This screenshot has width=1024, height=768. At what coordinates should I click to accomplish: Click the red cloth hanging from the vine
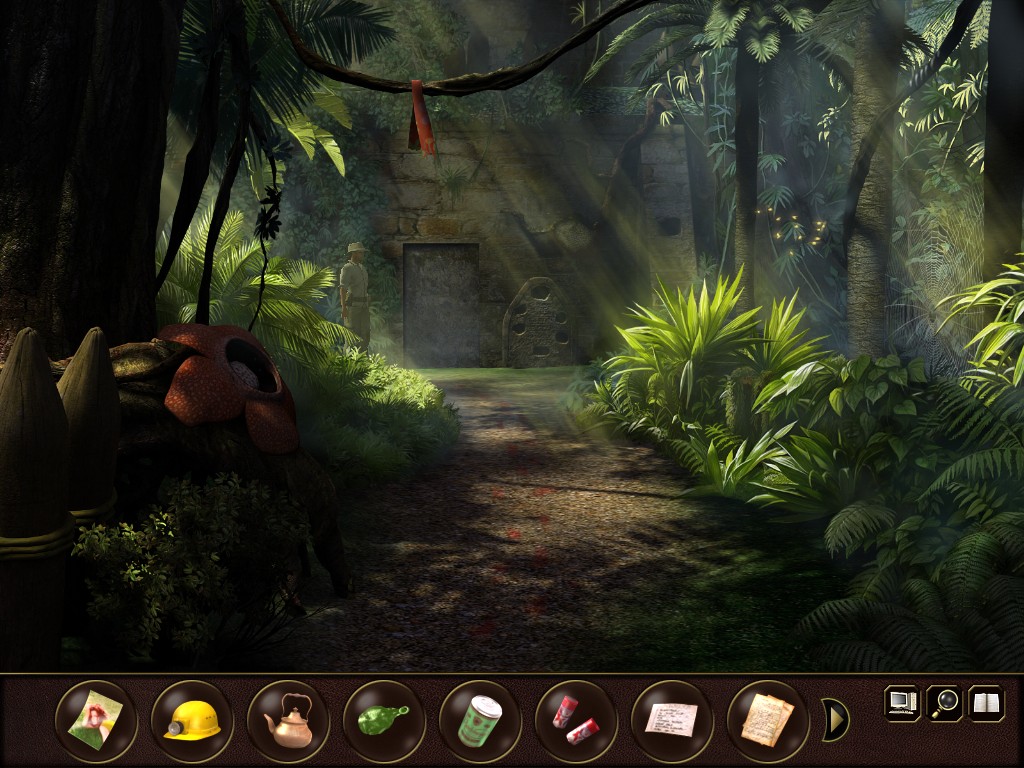[420, 120]
